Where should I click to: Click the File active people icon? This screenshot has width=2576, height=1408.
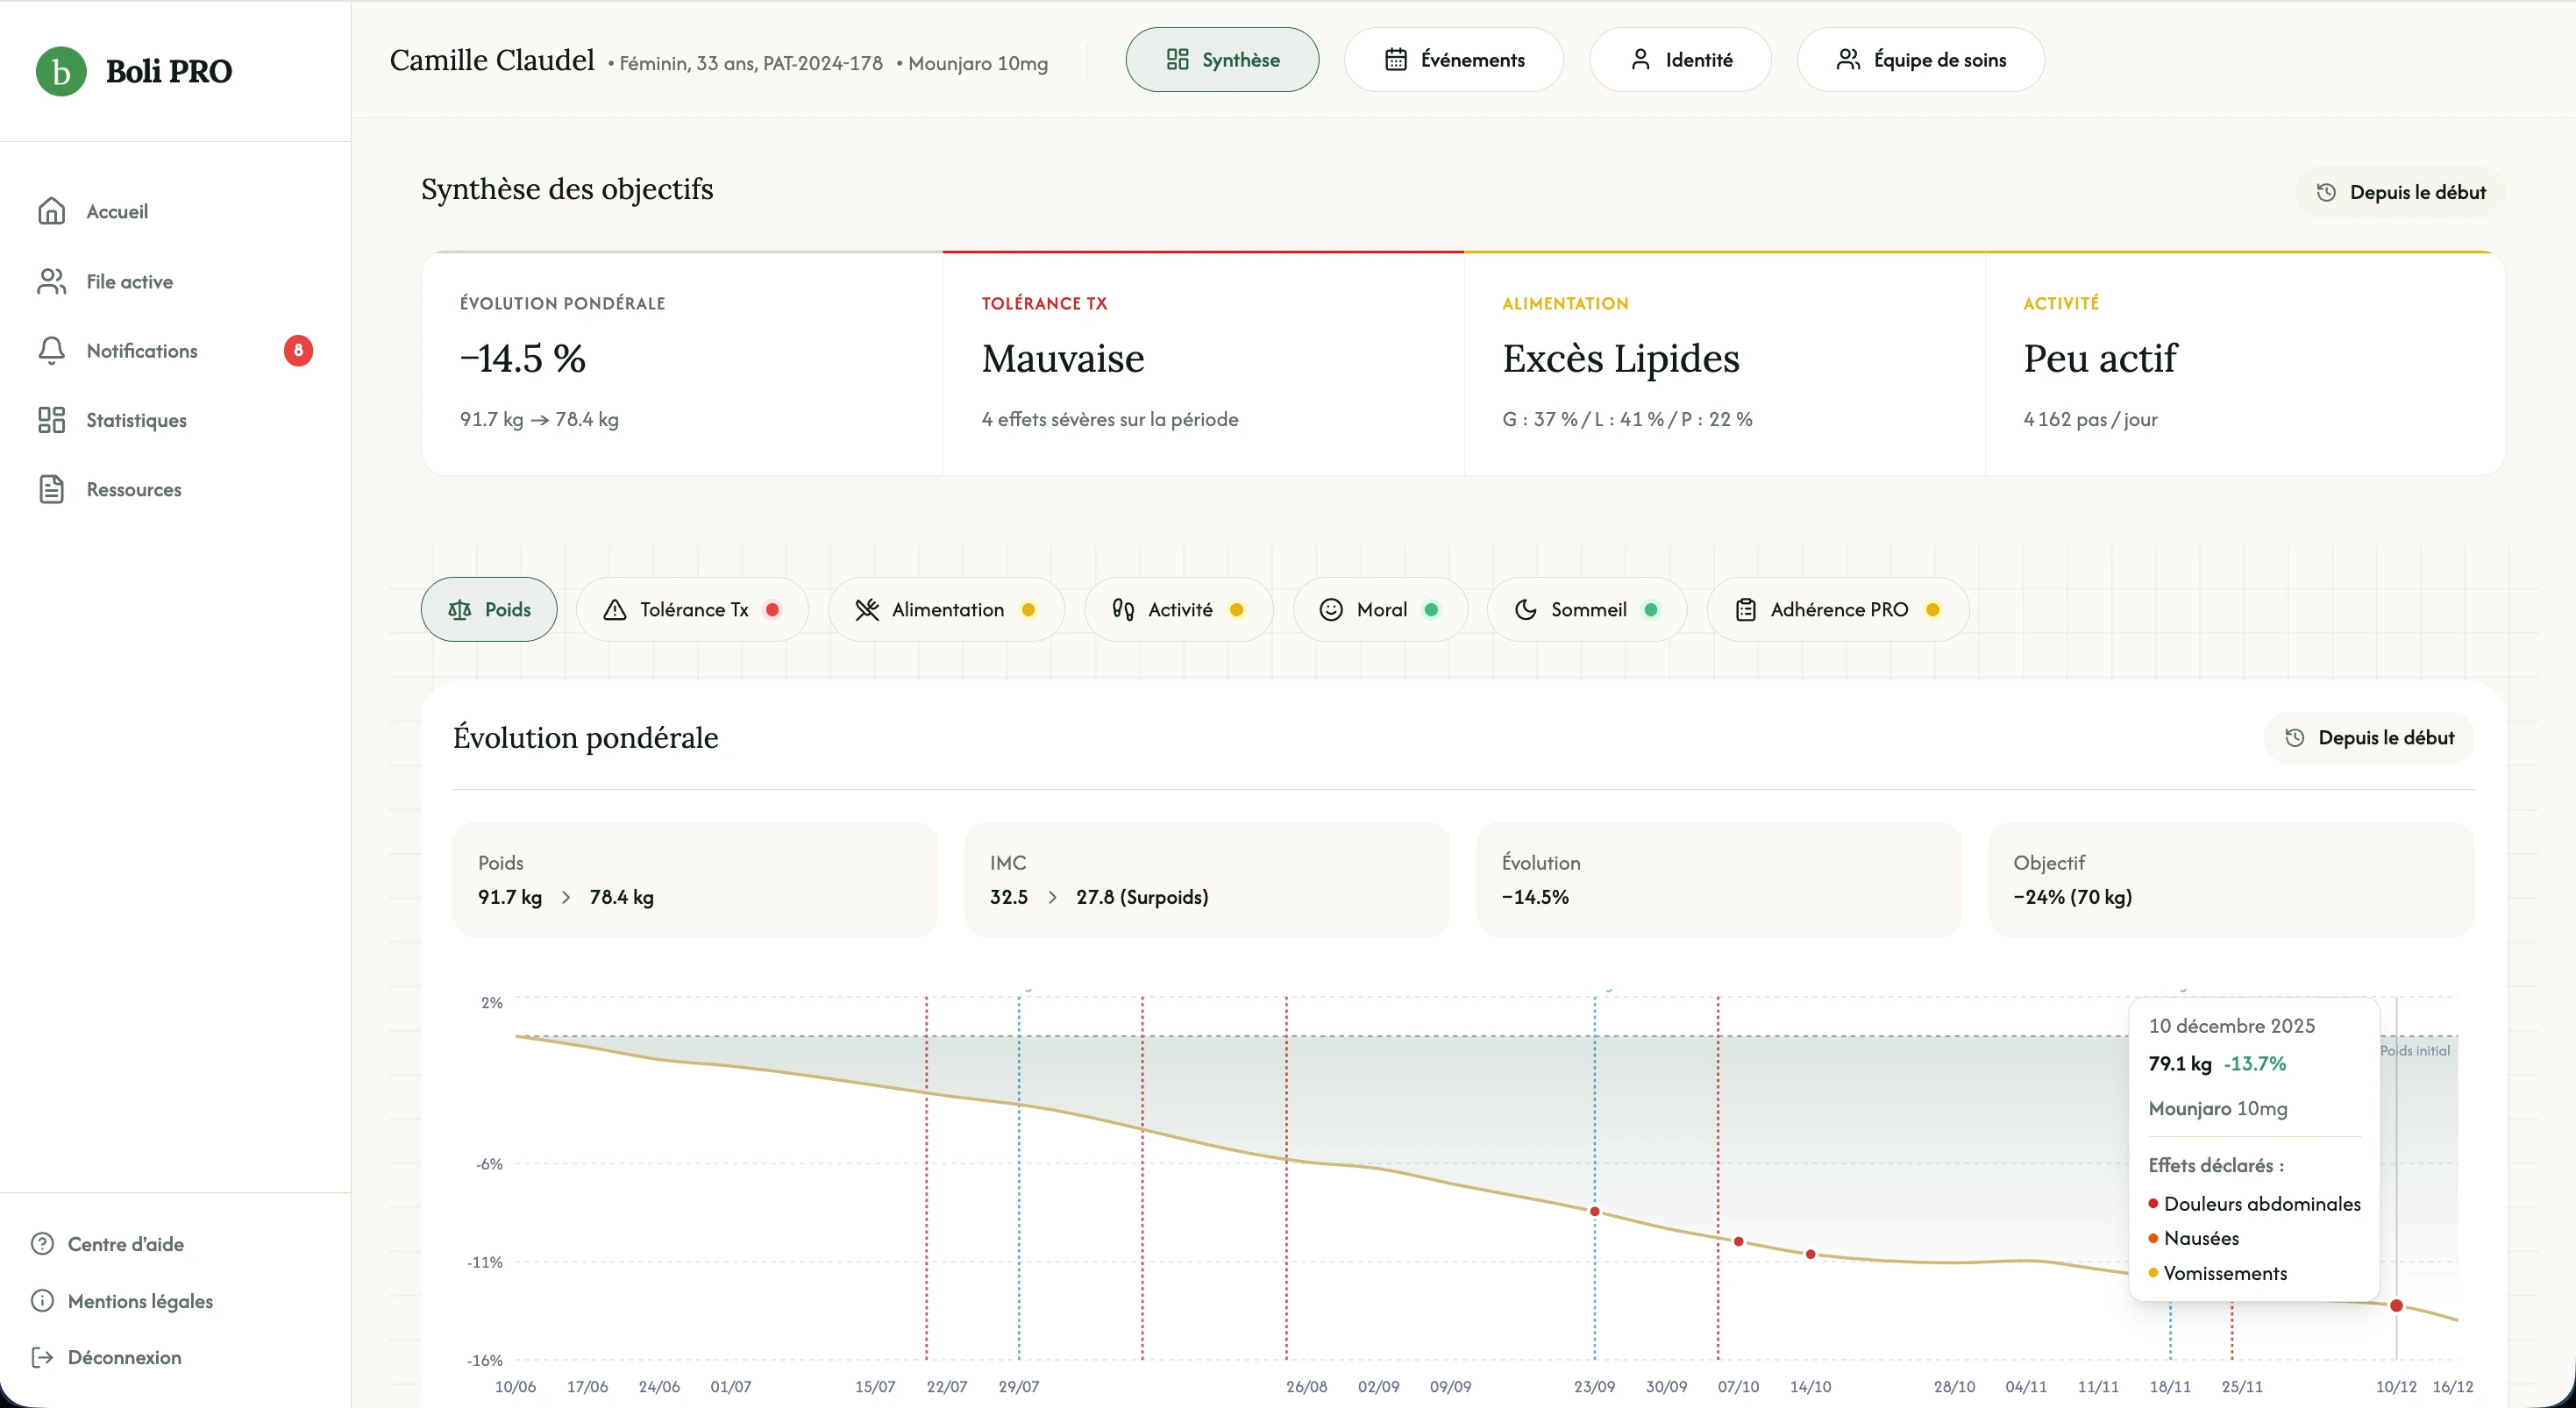(x=51, y=282)
